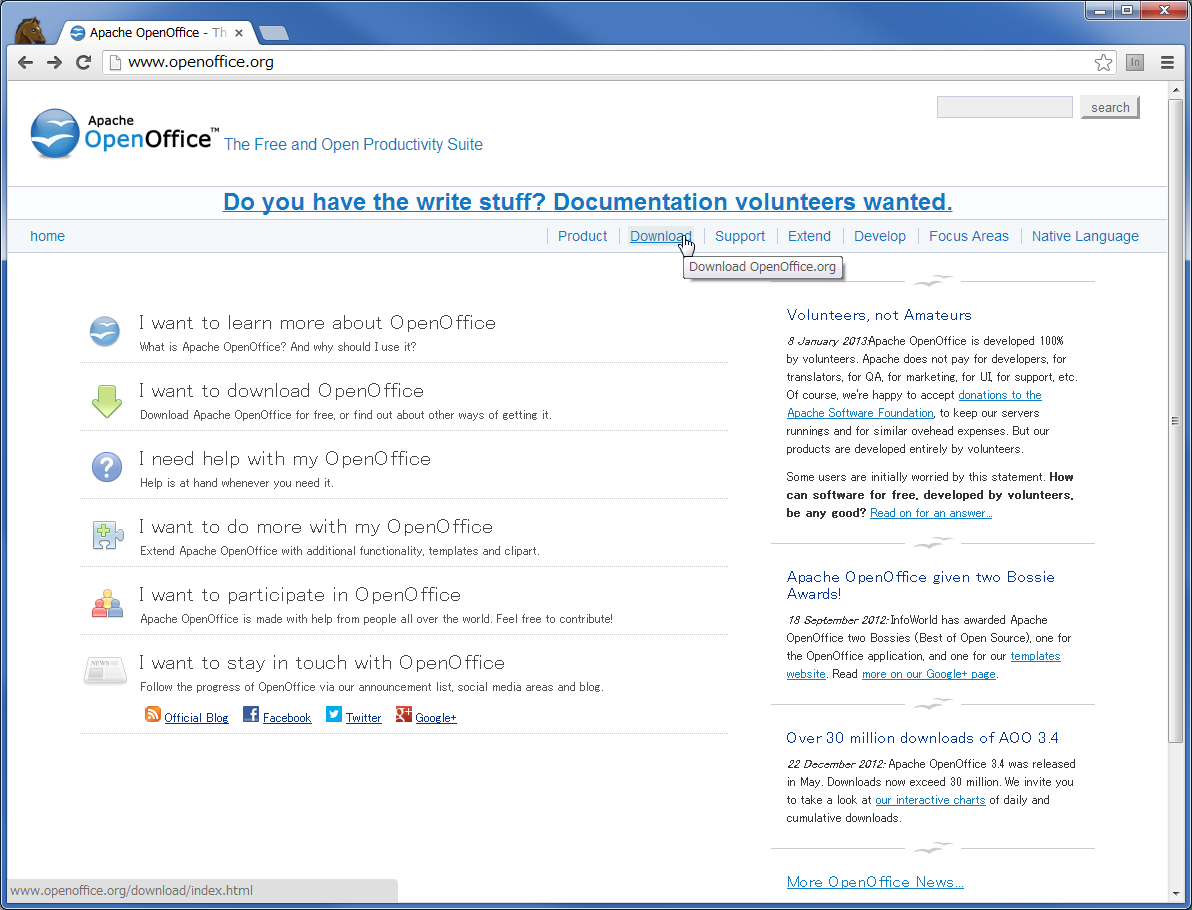This screenshot has height=910, width=1192.
Task: Open 'I want to do more with my OpenOffice'
Action: coord(315,527)
